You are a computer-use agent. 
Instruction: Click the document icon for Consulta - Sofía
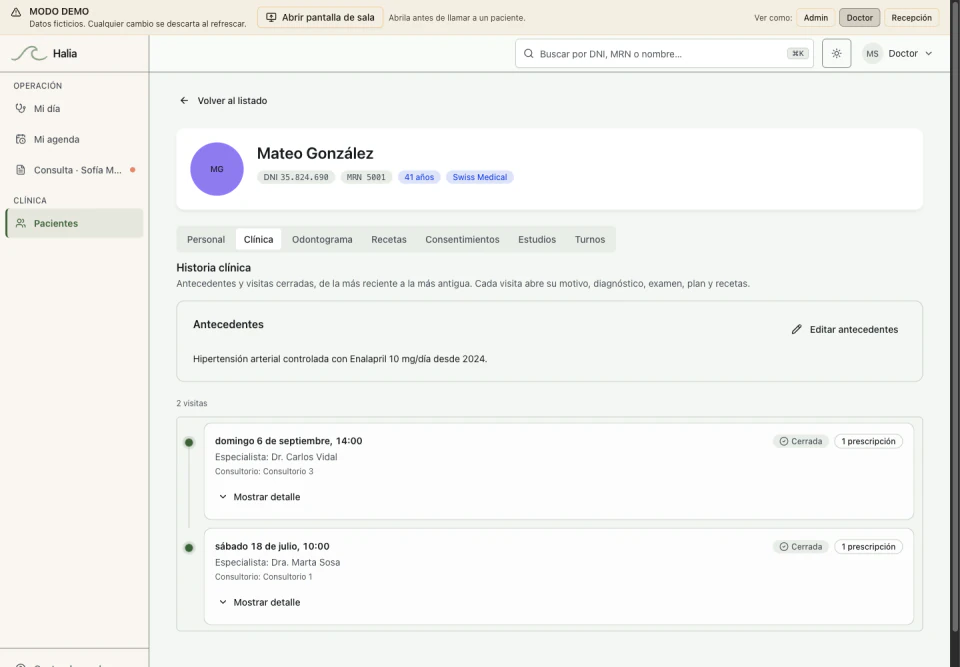pyautogui.click(x=21, y=170)
